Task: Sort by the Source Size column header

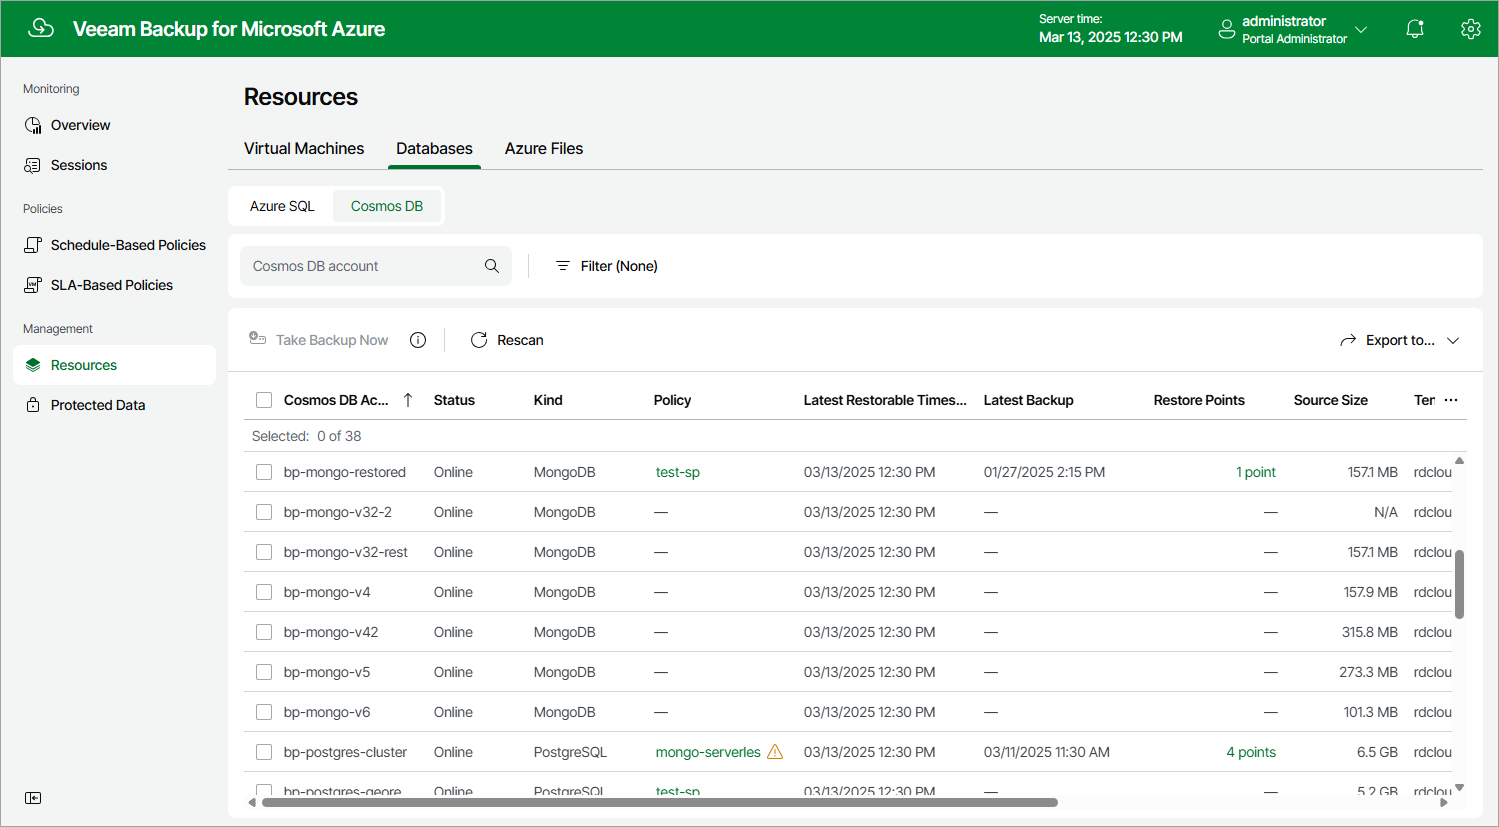Action: [x=1330, y=400]
